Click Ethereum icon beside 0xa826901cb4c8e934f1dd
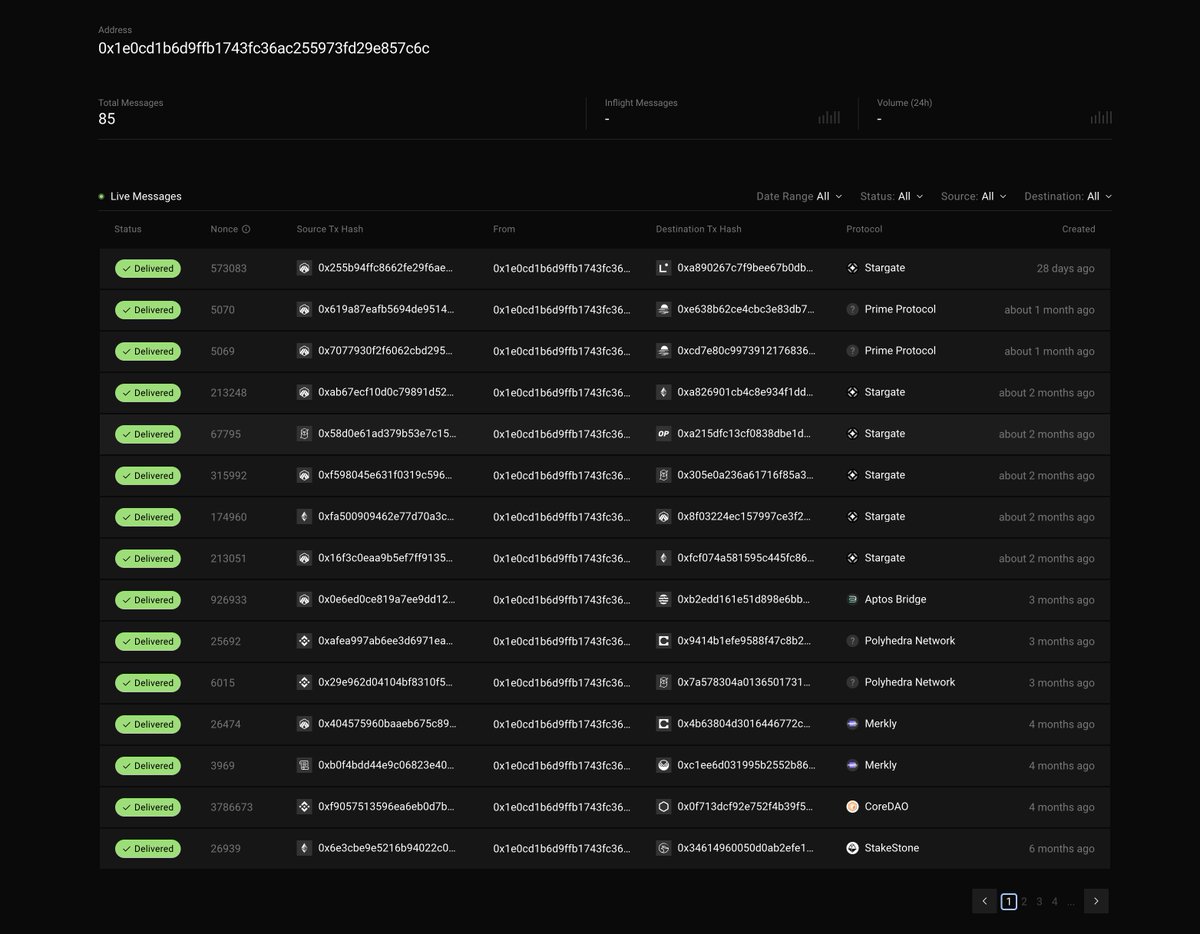 coord(663,392)
